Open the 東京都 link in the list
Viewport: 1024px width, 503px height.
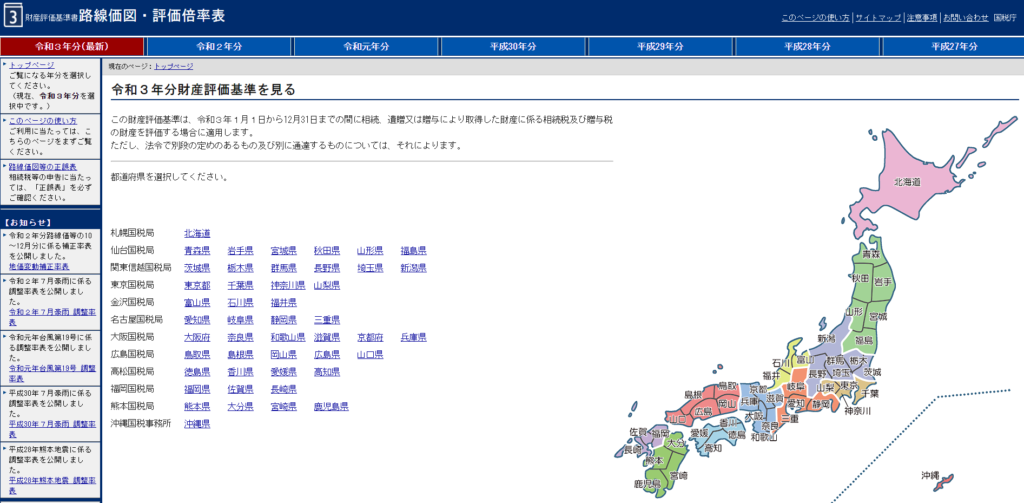tap(197, 285)
